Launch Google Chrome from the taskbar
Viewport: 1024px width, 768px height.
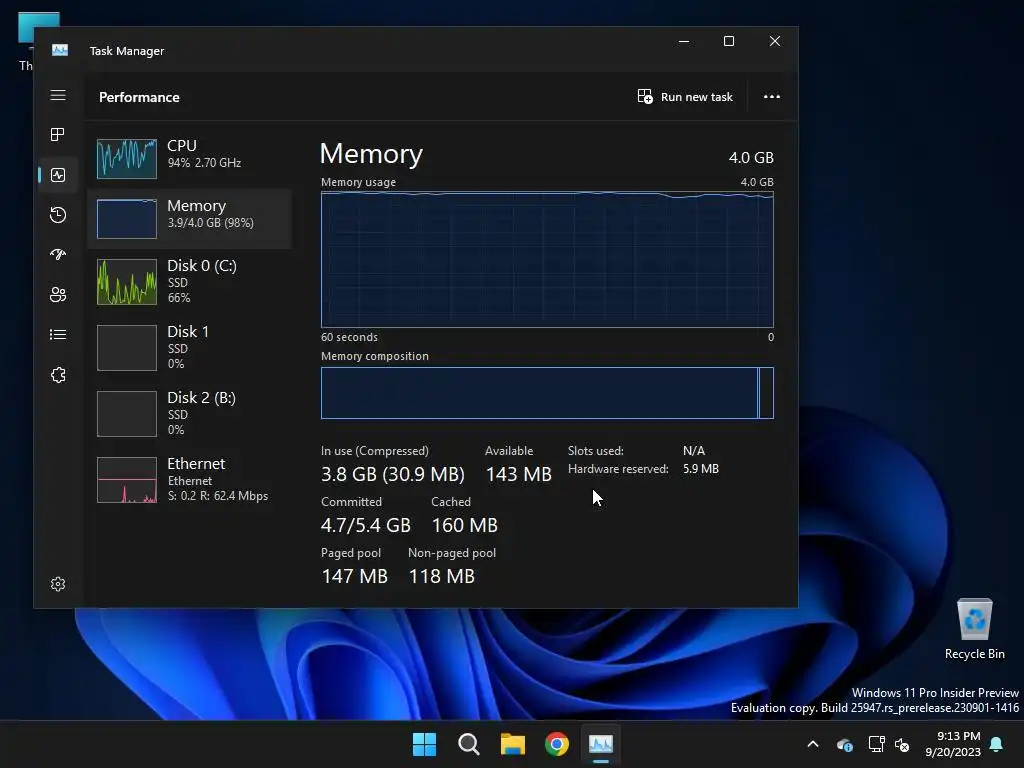(x=557, y=744)
